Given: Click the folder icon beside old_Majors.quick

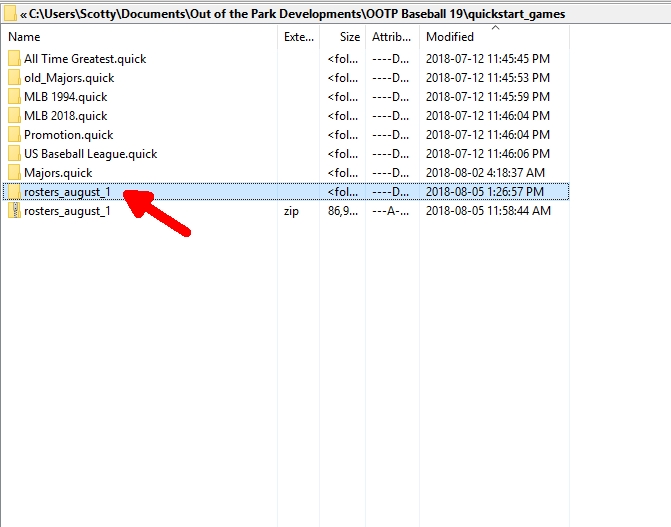Looking at the screenshot, I should tap(14, 77).
